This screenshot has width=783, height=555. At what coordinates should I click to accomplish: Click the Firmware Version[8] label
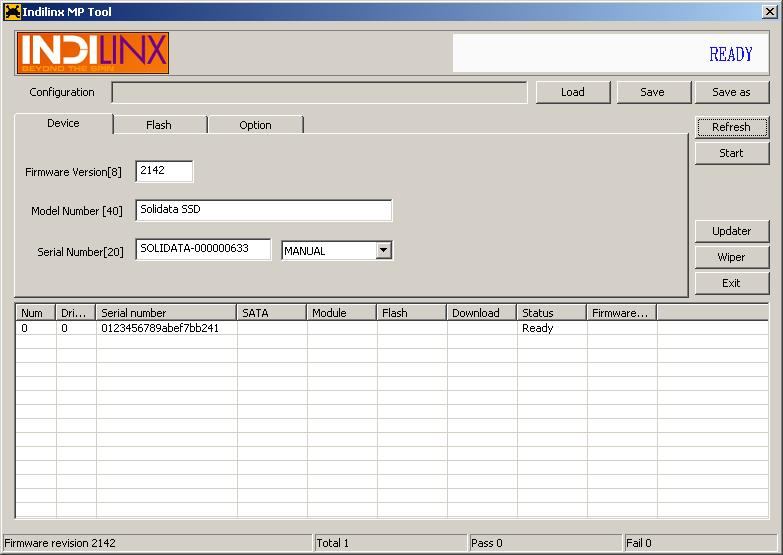73,172
